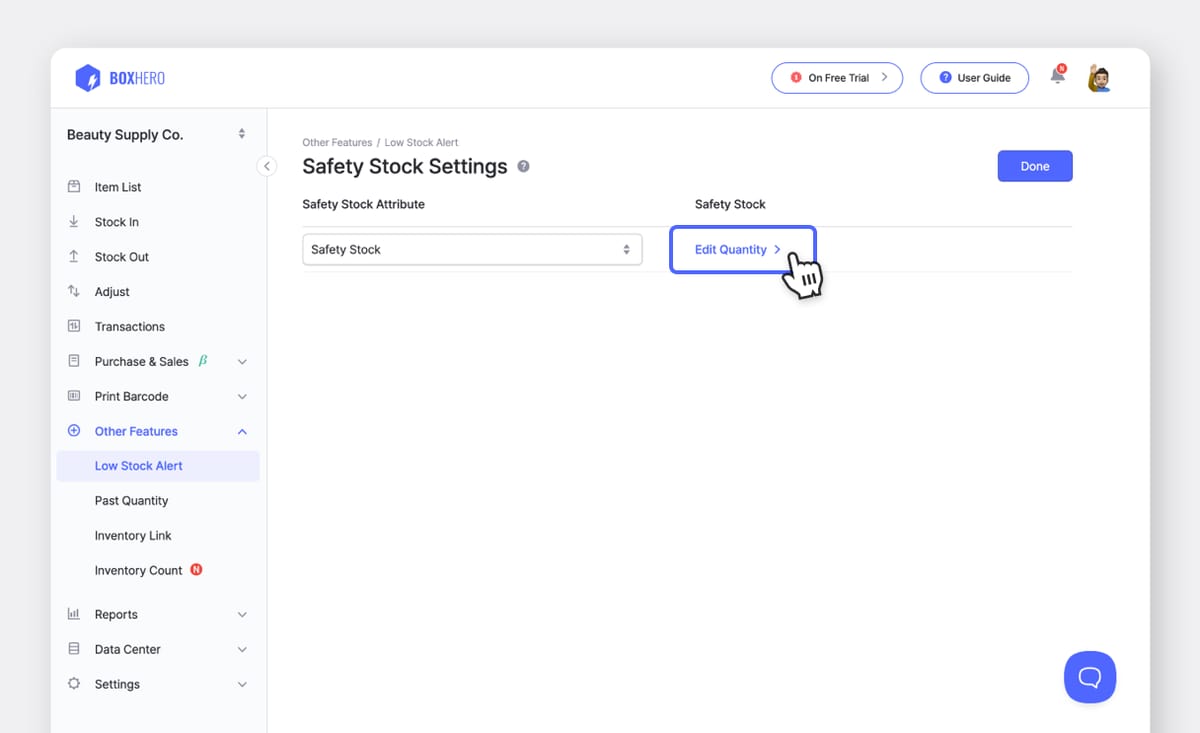The width and height of the screenshot is (1200, 733).
Task: Click the Done button
Action: [x=1034, y=166]
